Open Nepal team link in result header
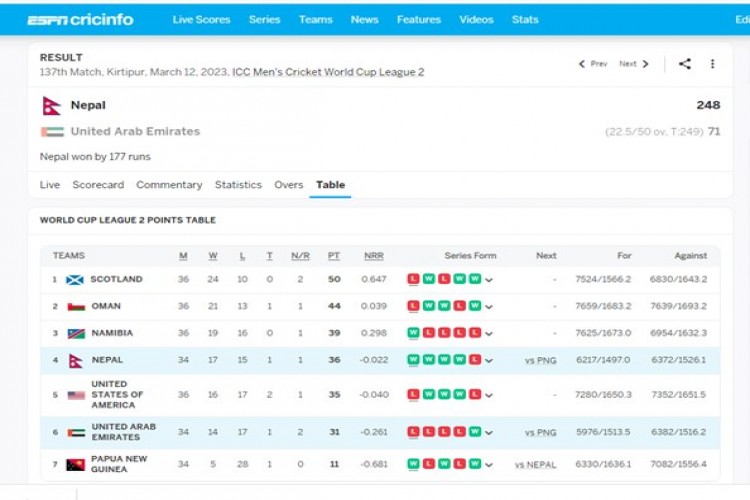Screen dimensions: 750x500 88,105
